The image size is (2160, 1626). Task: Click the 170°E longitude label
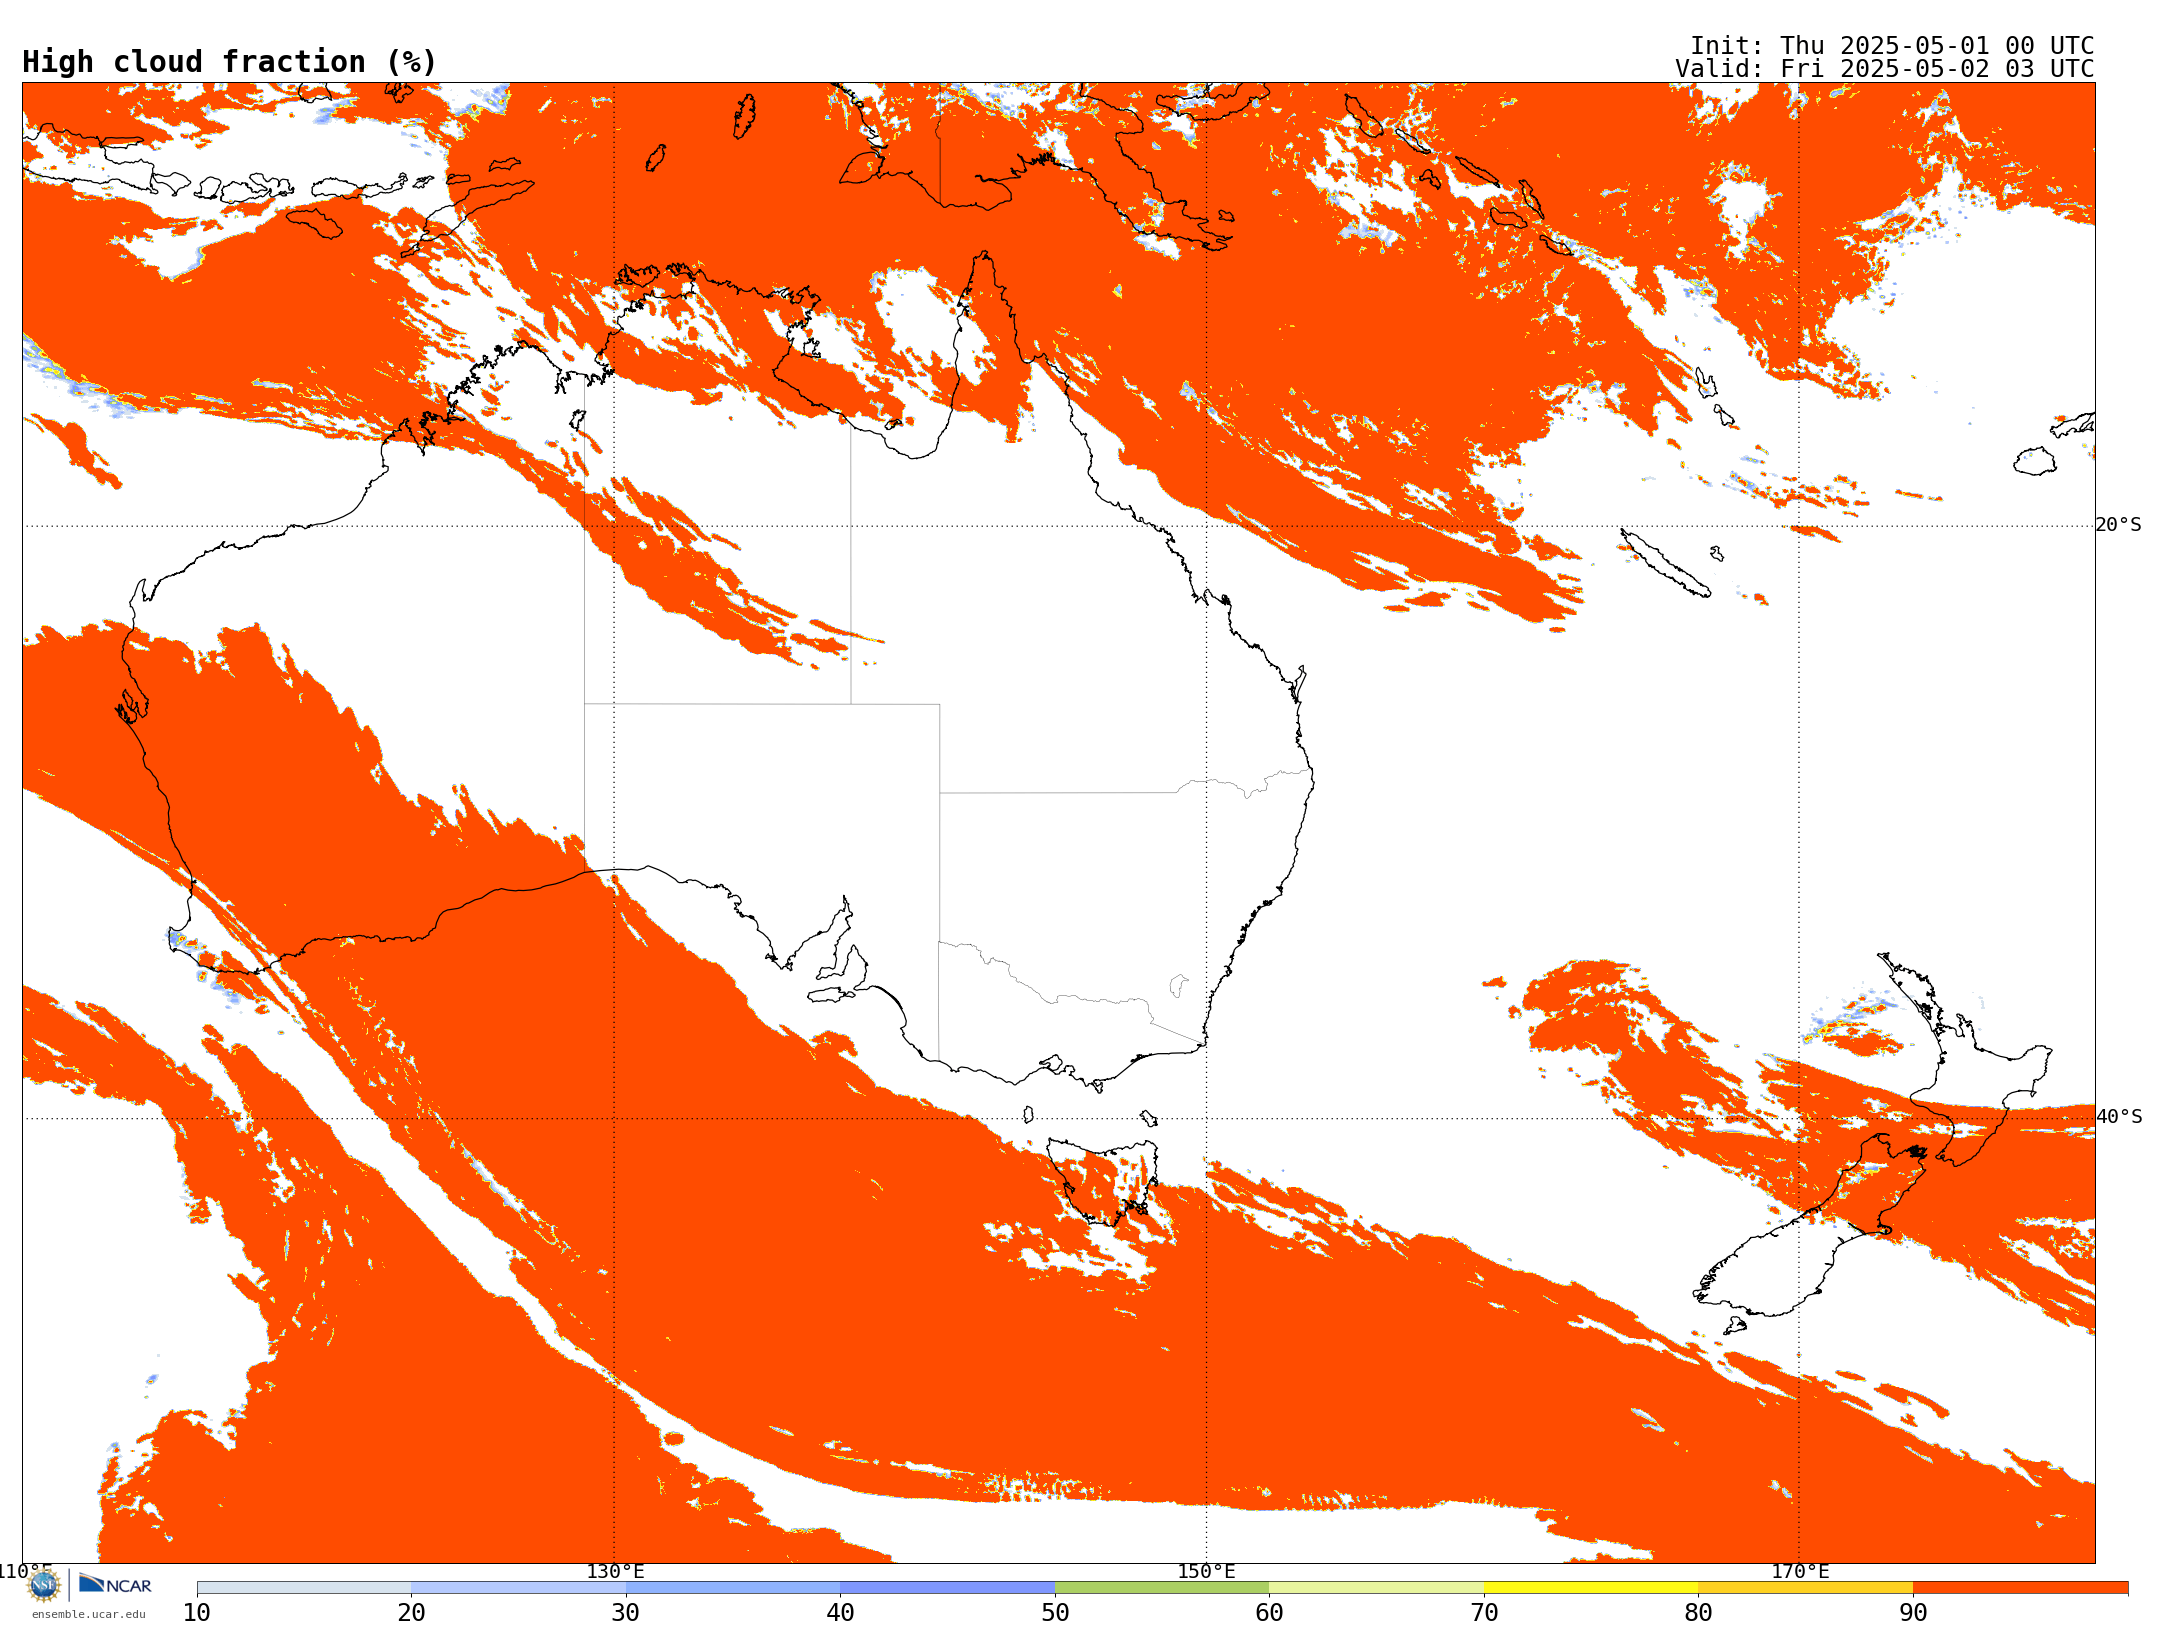[x=1800, y=1571]
